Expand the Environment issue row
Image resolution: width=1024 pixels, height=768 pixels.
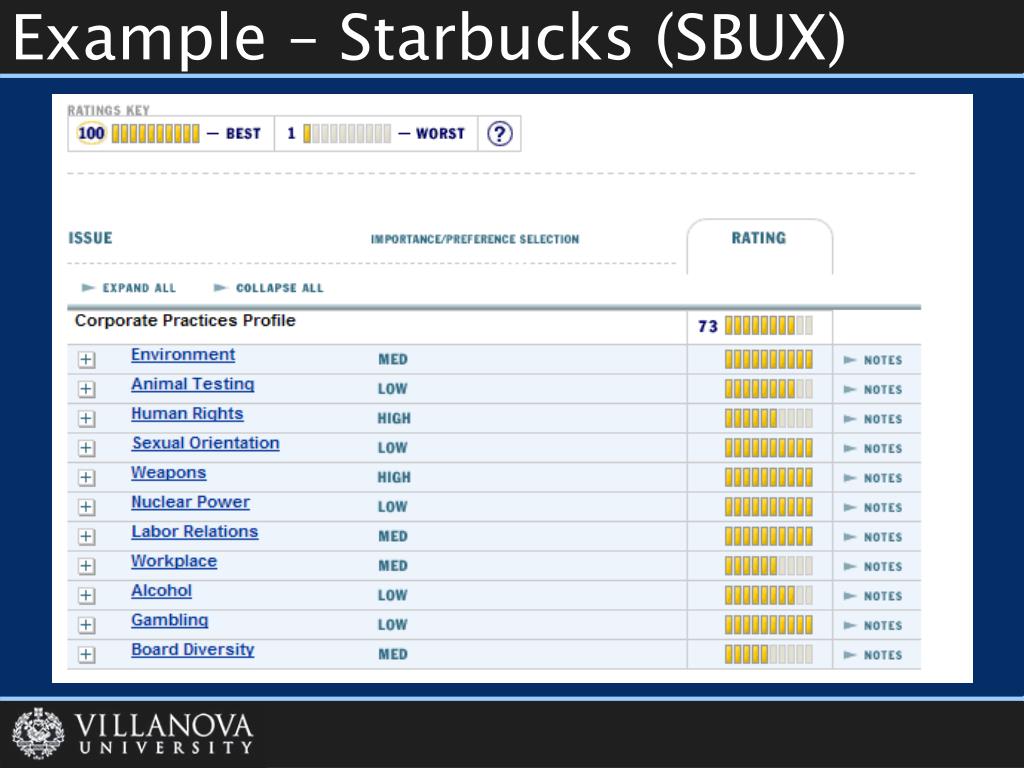[x=86, y=360]
